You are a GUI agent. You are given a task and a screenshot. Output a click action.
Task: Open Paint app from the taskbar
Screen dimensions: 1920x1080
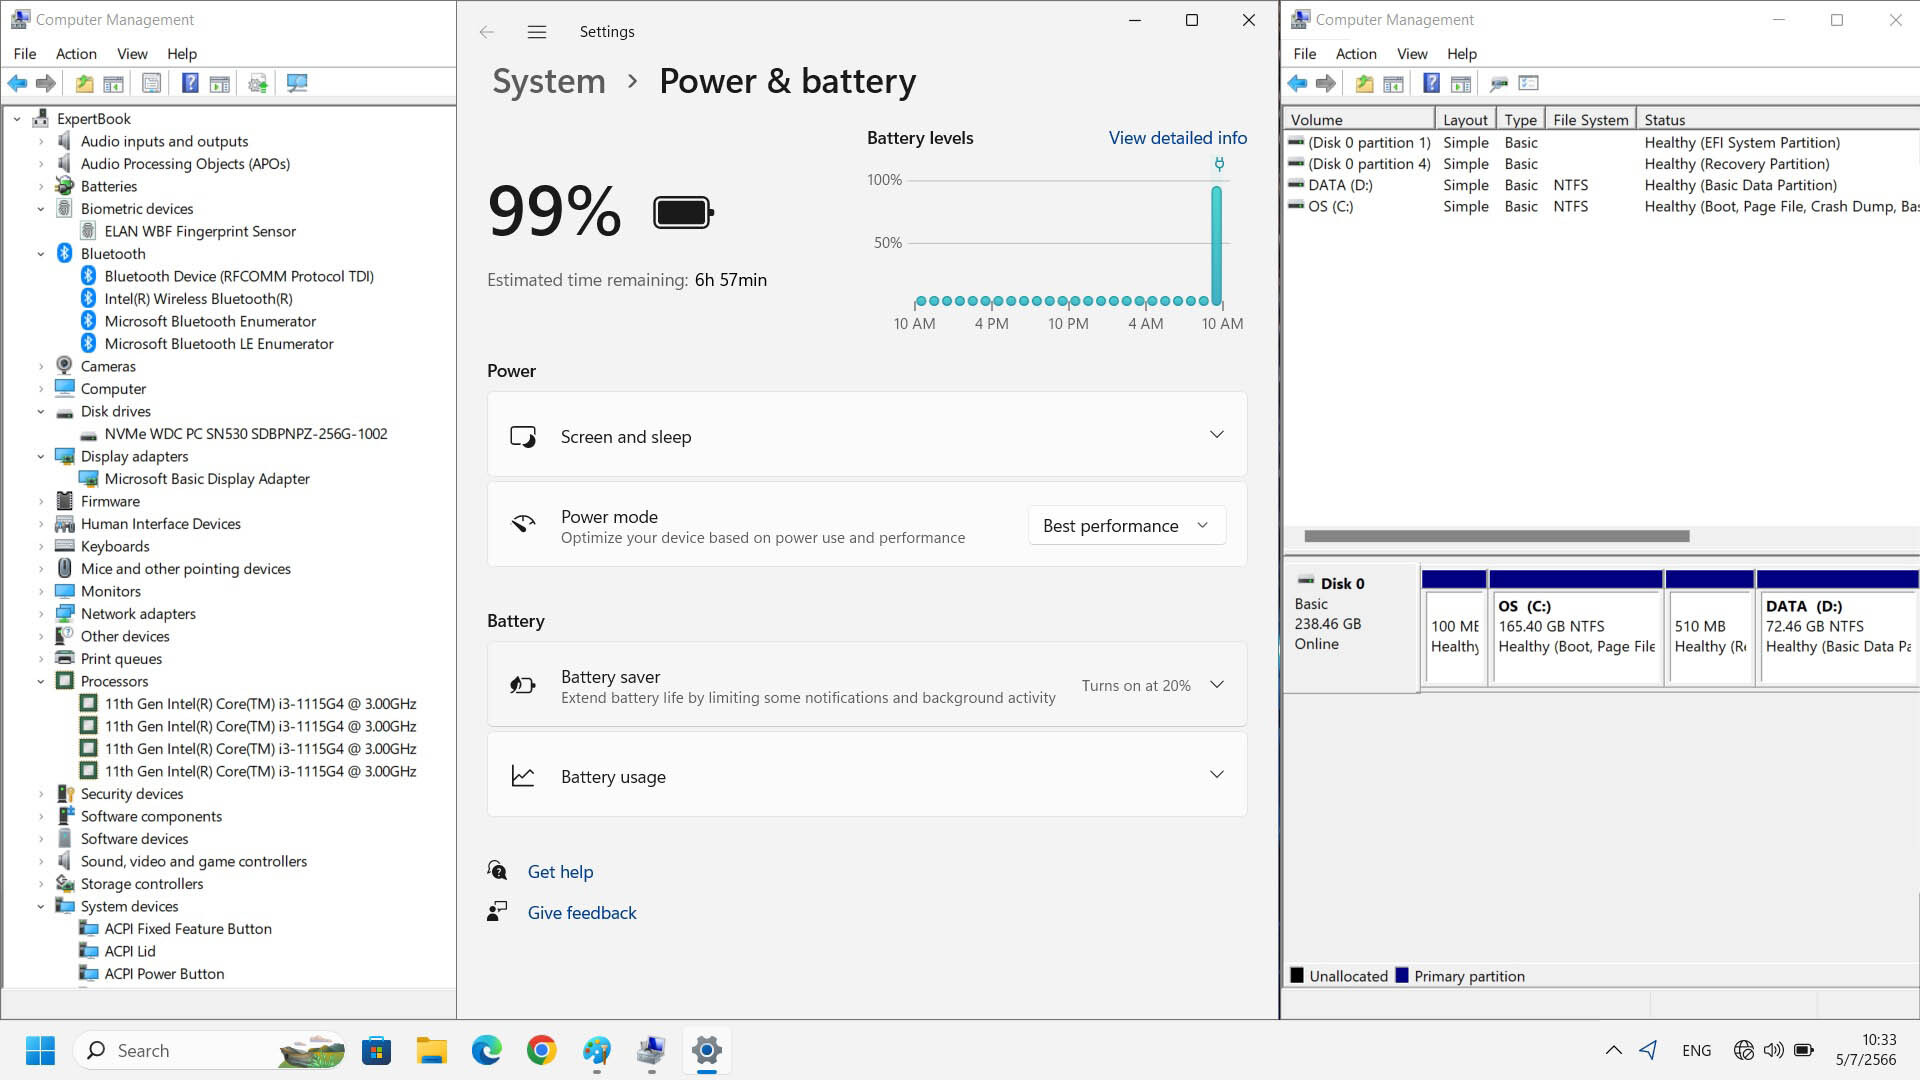[597, 1051]
